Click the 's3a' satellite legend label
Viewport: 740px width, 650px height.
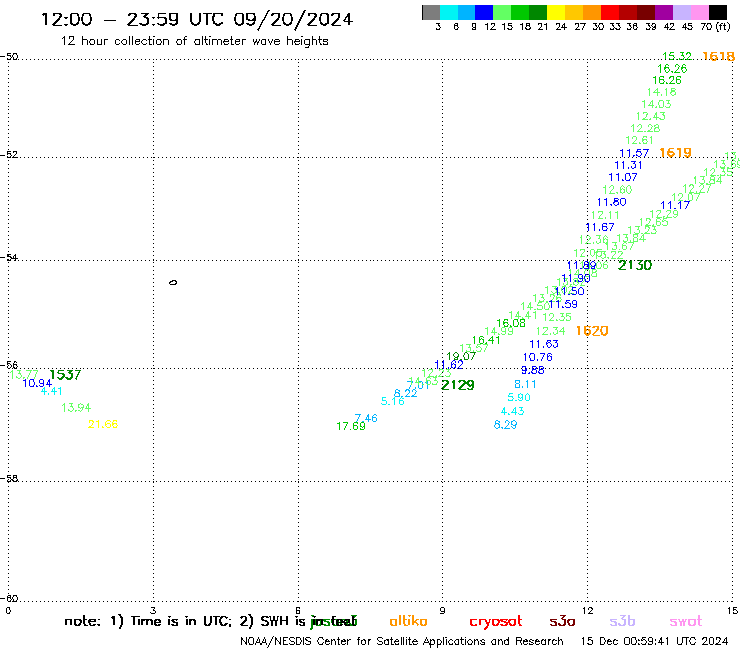click(x=562, y=621)
